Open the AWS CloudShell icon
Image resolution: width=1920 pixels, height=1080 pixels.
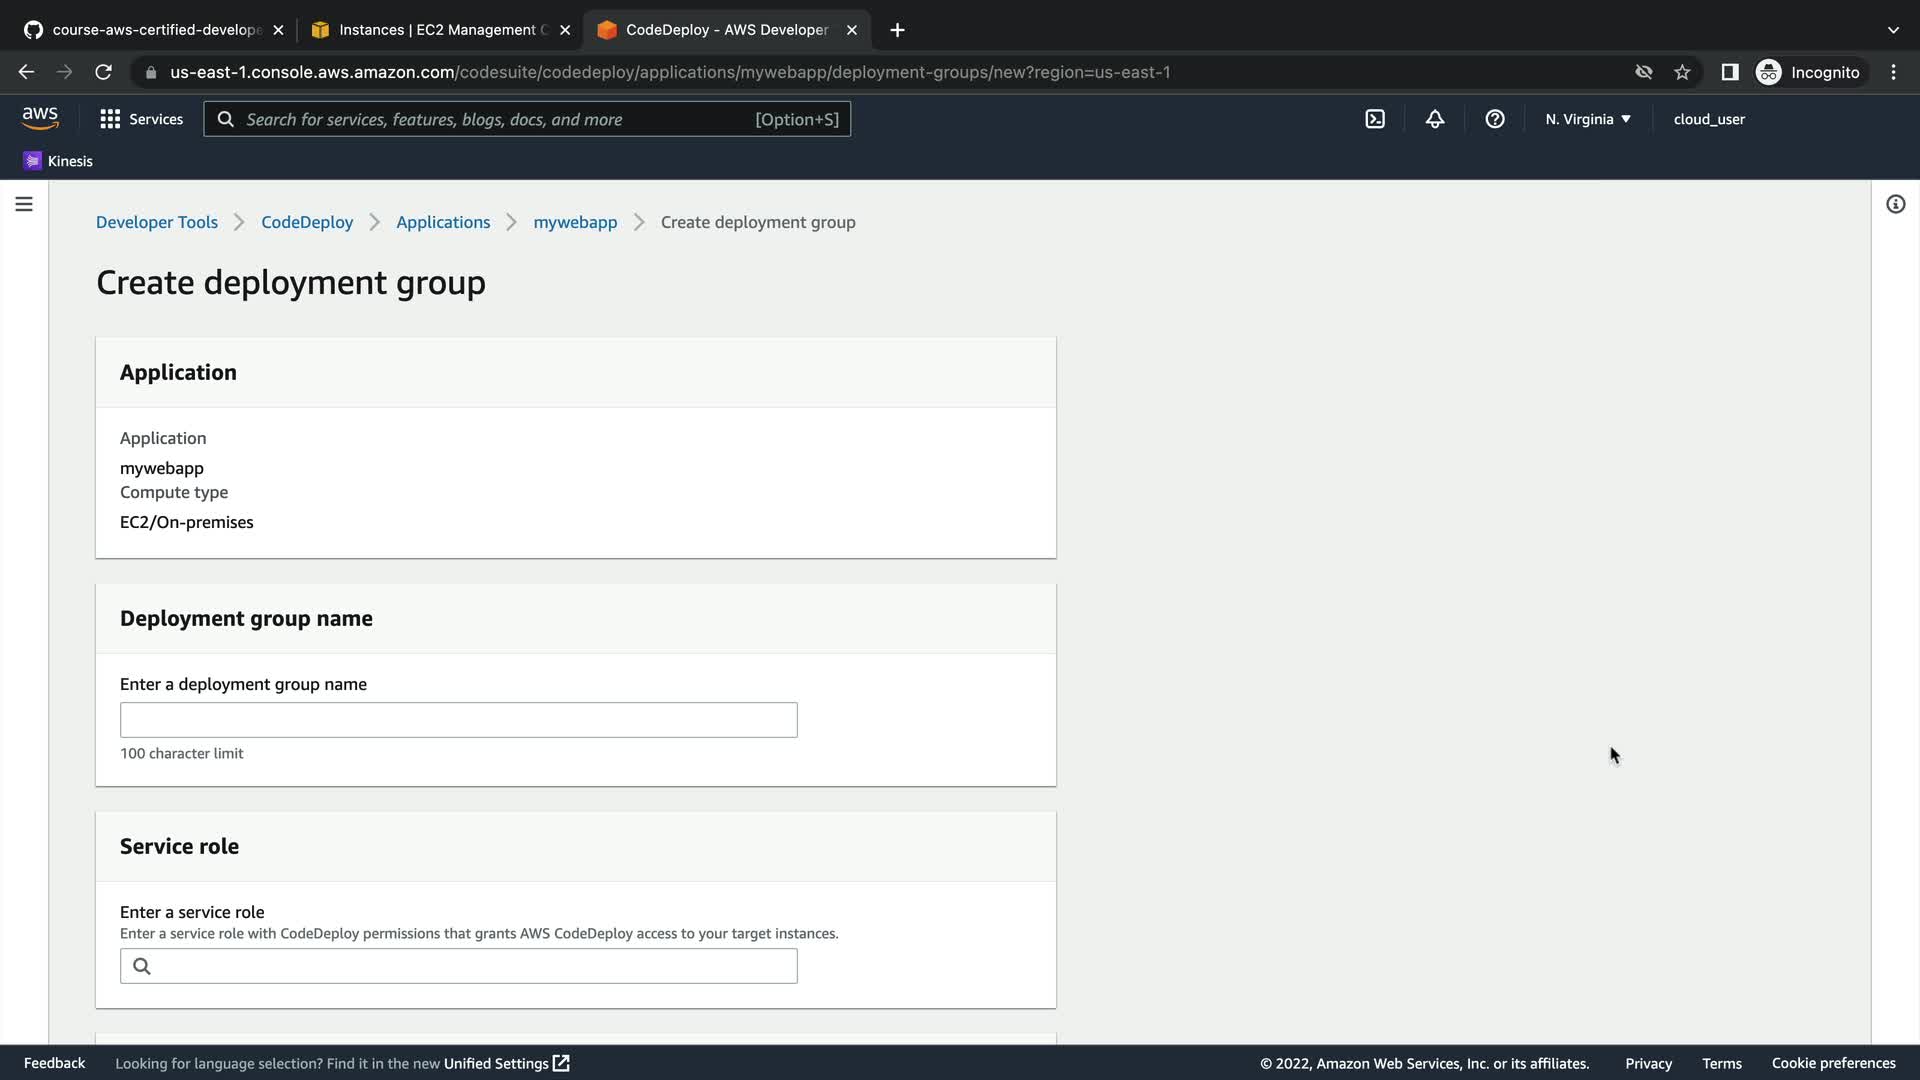1375,119
